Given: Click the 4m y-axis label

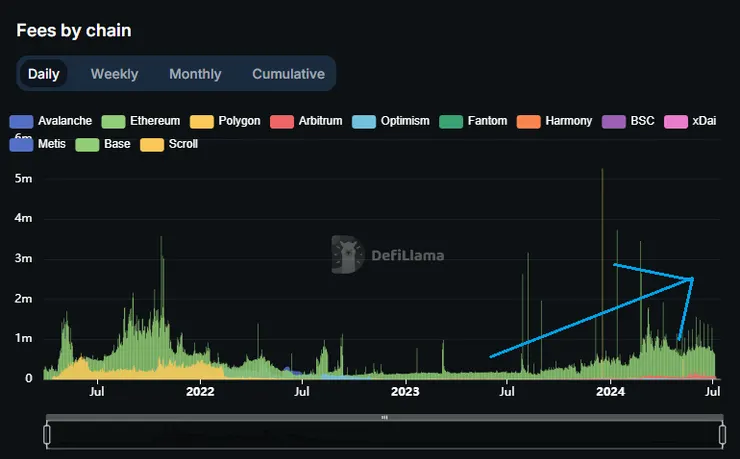Looking at the screenshot, I should (24, 218).
